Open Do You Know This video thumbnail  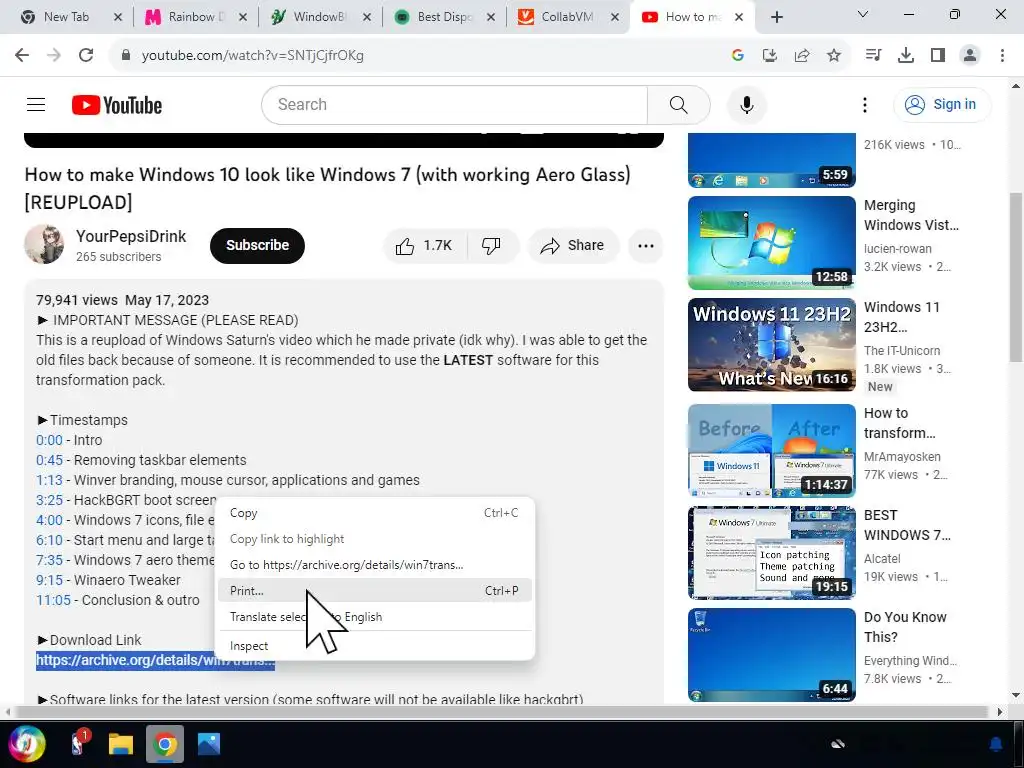(771, 654)
